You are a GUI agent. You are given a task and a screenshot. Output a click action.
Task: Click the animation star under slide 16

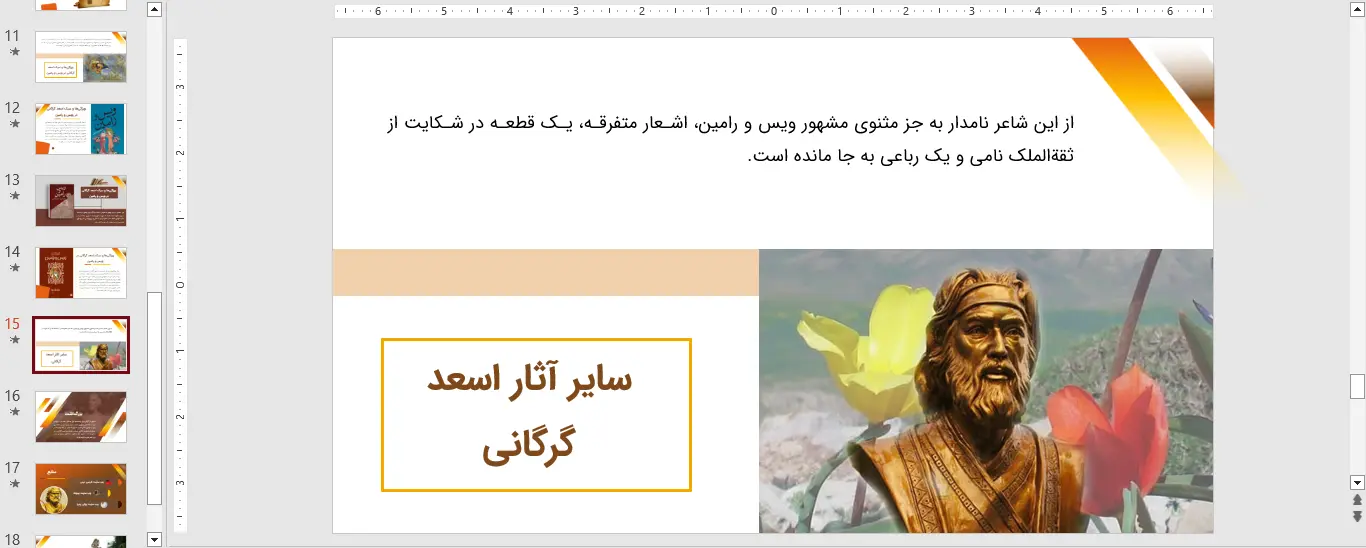14,412
